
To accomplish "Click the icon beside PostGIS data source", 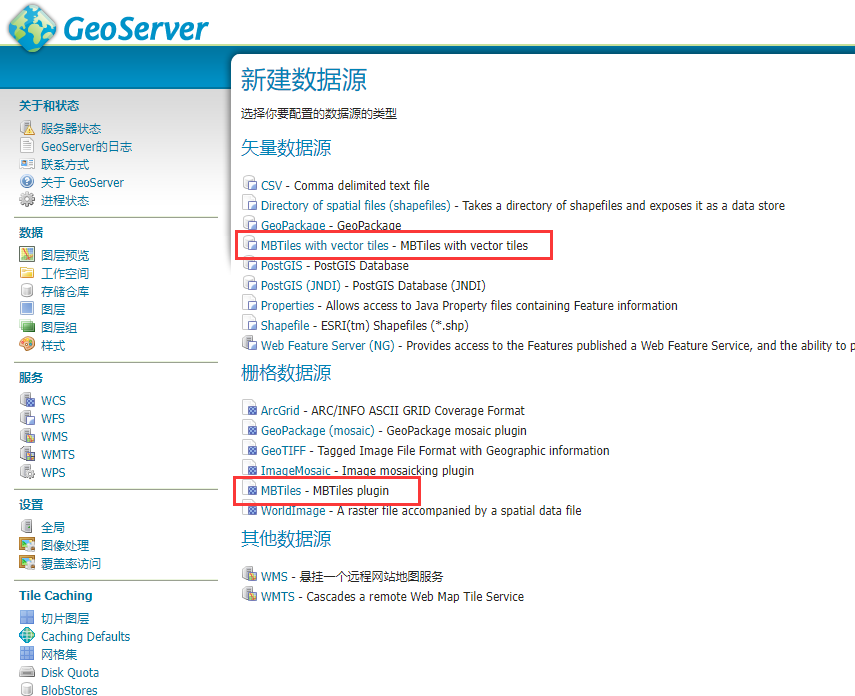I will [250, 265].
